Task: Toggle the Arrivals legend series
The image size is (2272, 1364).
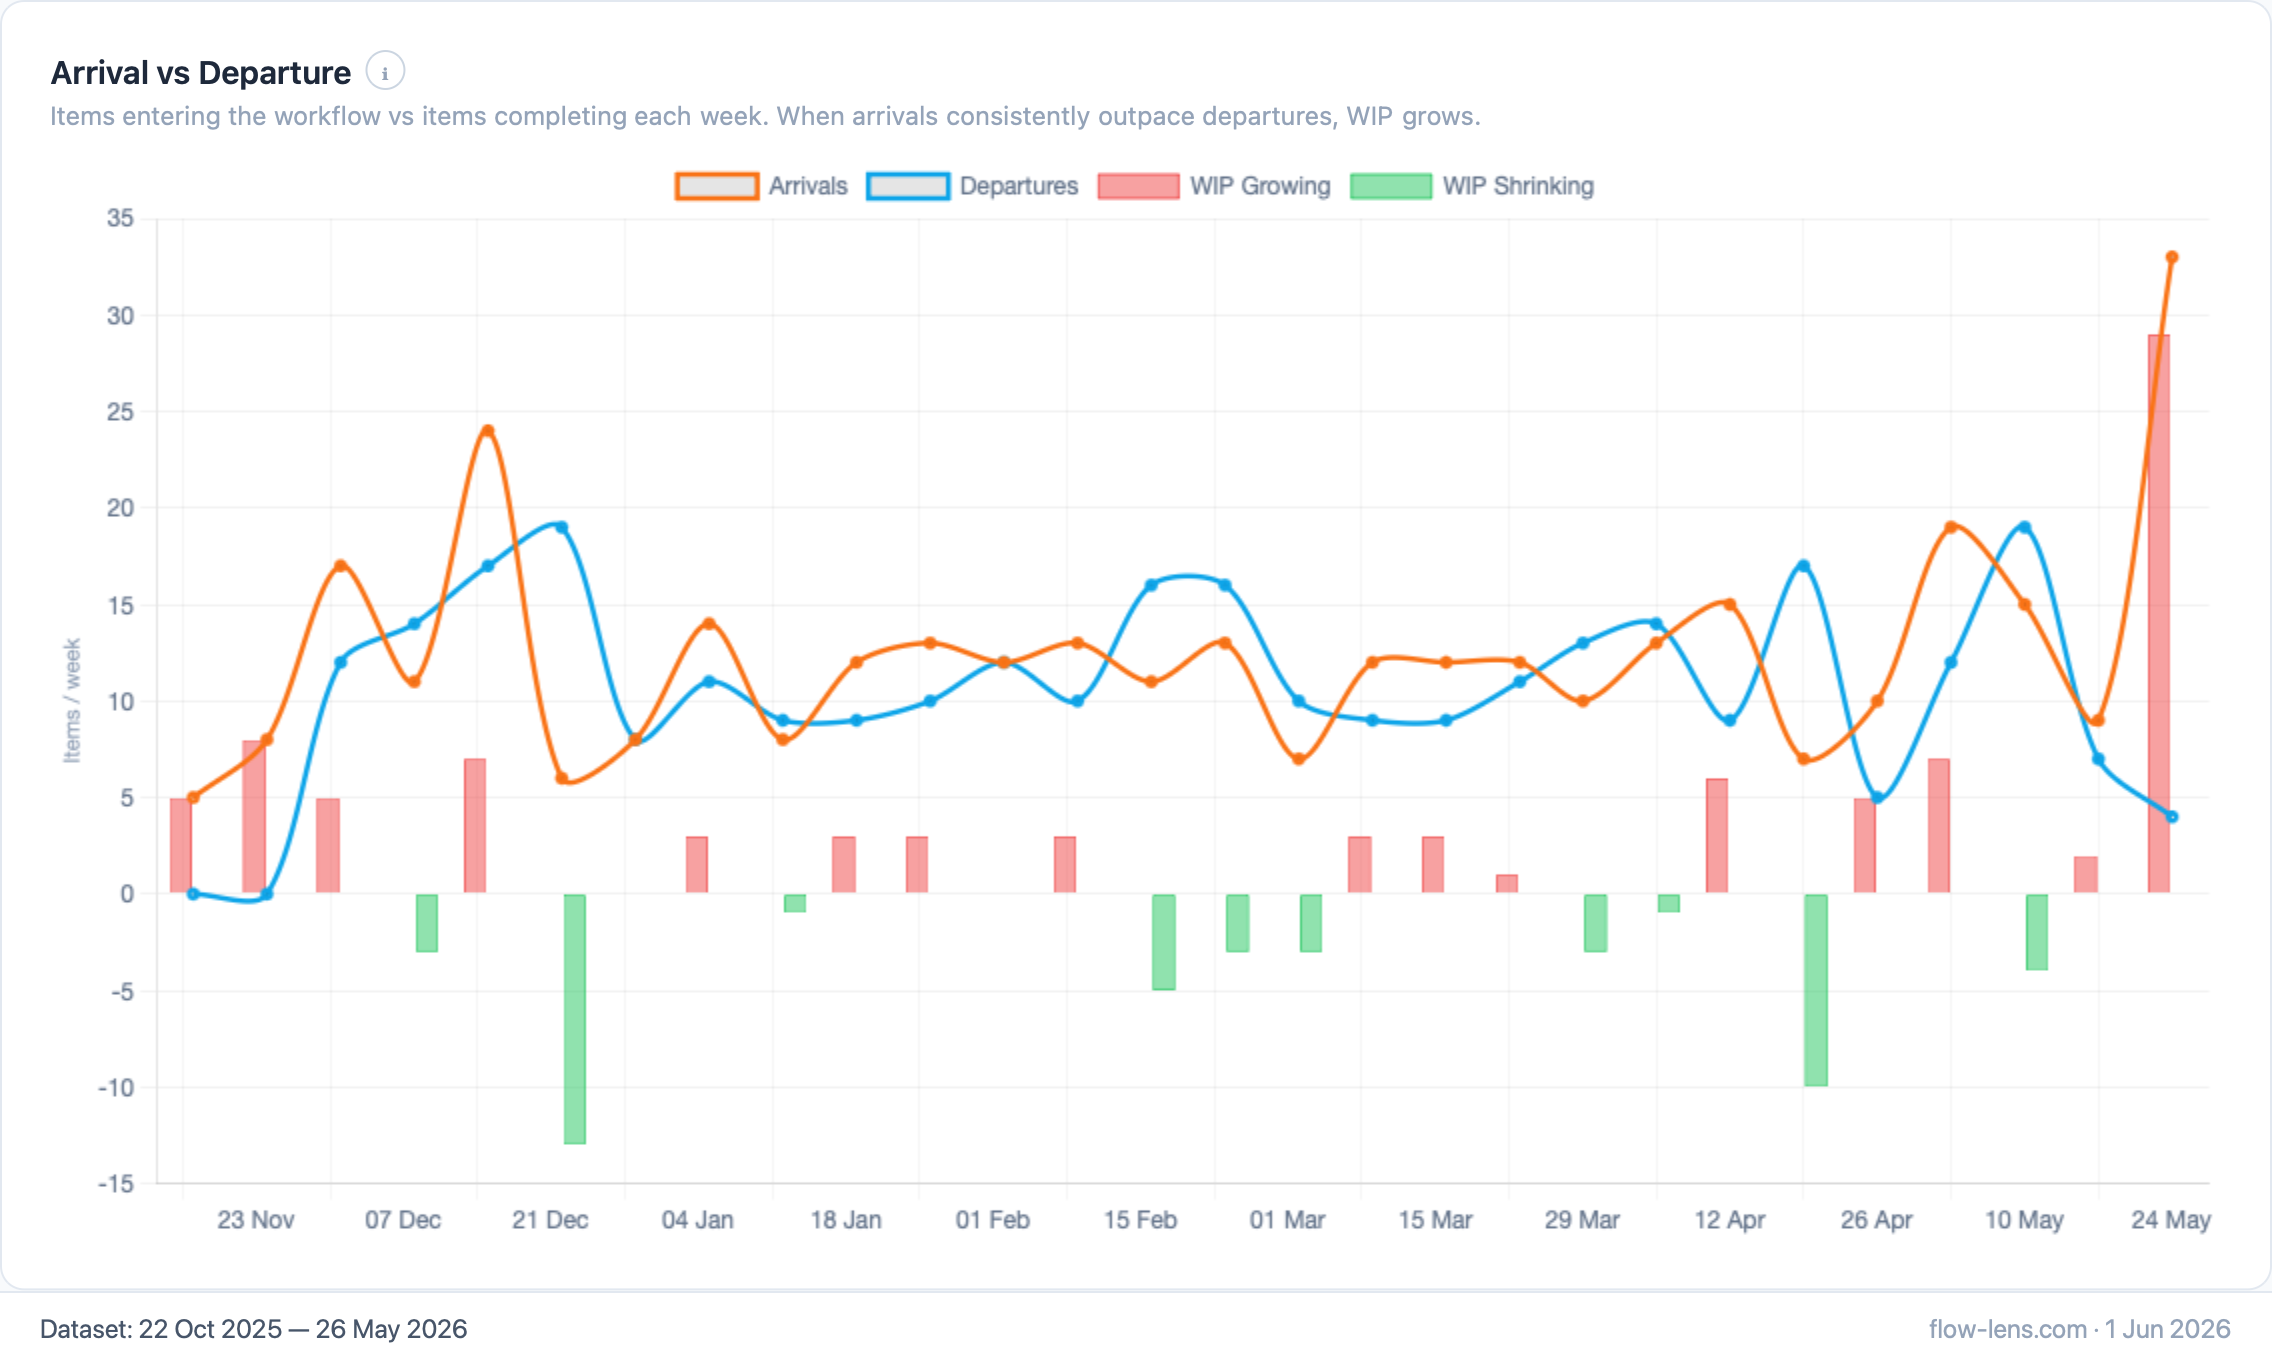Action: click(x=762, y=186)
